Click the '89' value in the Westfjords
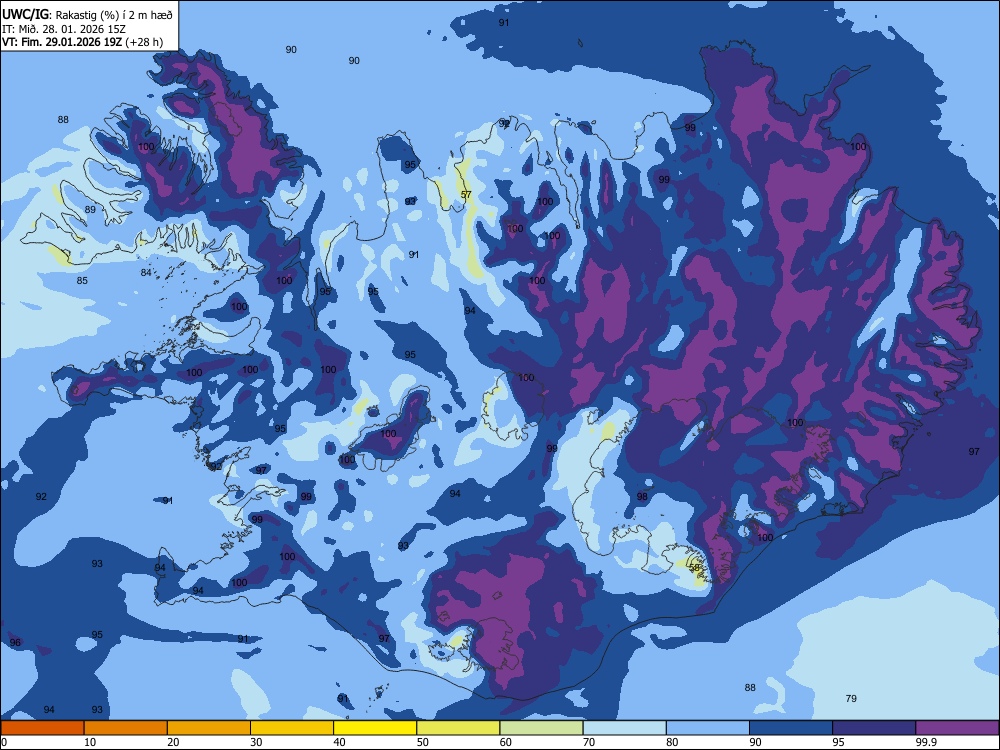 pyautogui.click(x=90, y=209)
